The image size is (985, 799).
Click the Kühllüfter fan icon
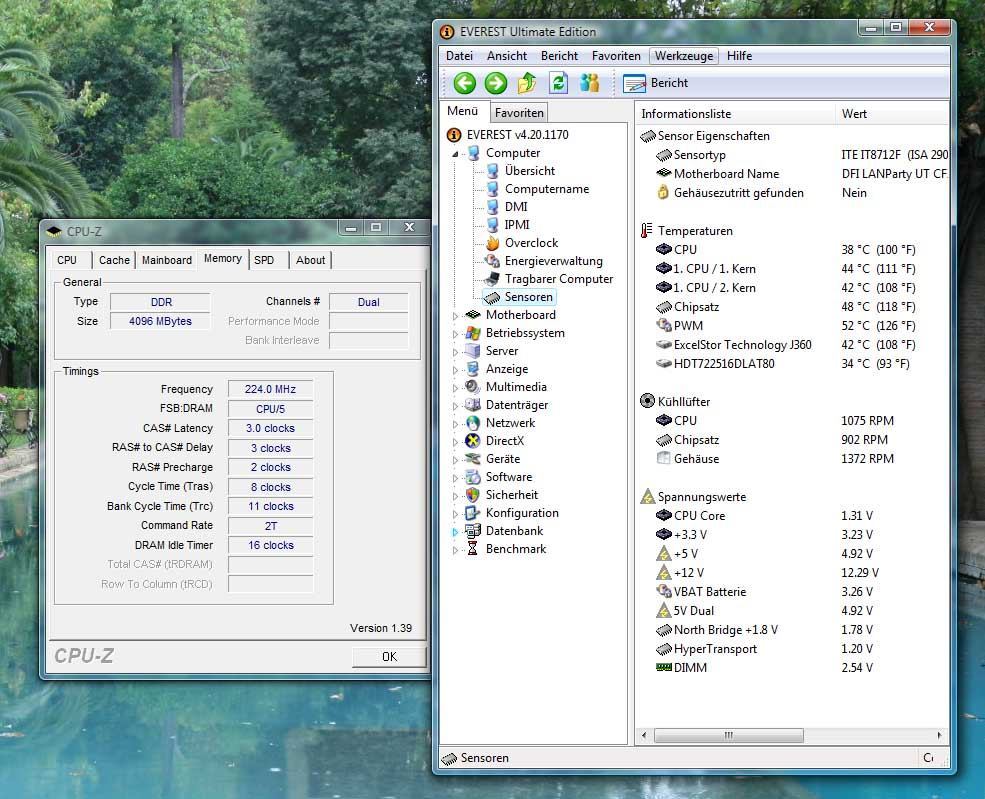[648, 401]
